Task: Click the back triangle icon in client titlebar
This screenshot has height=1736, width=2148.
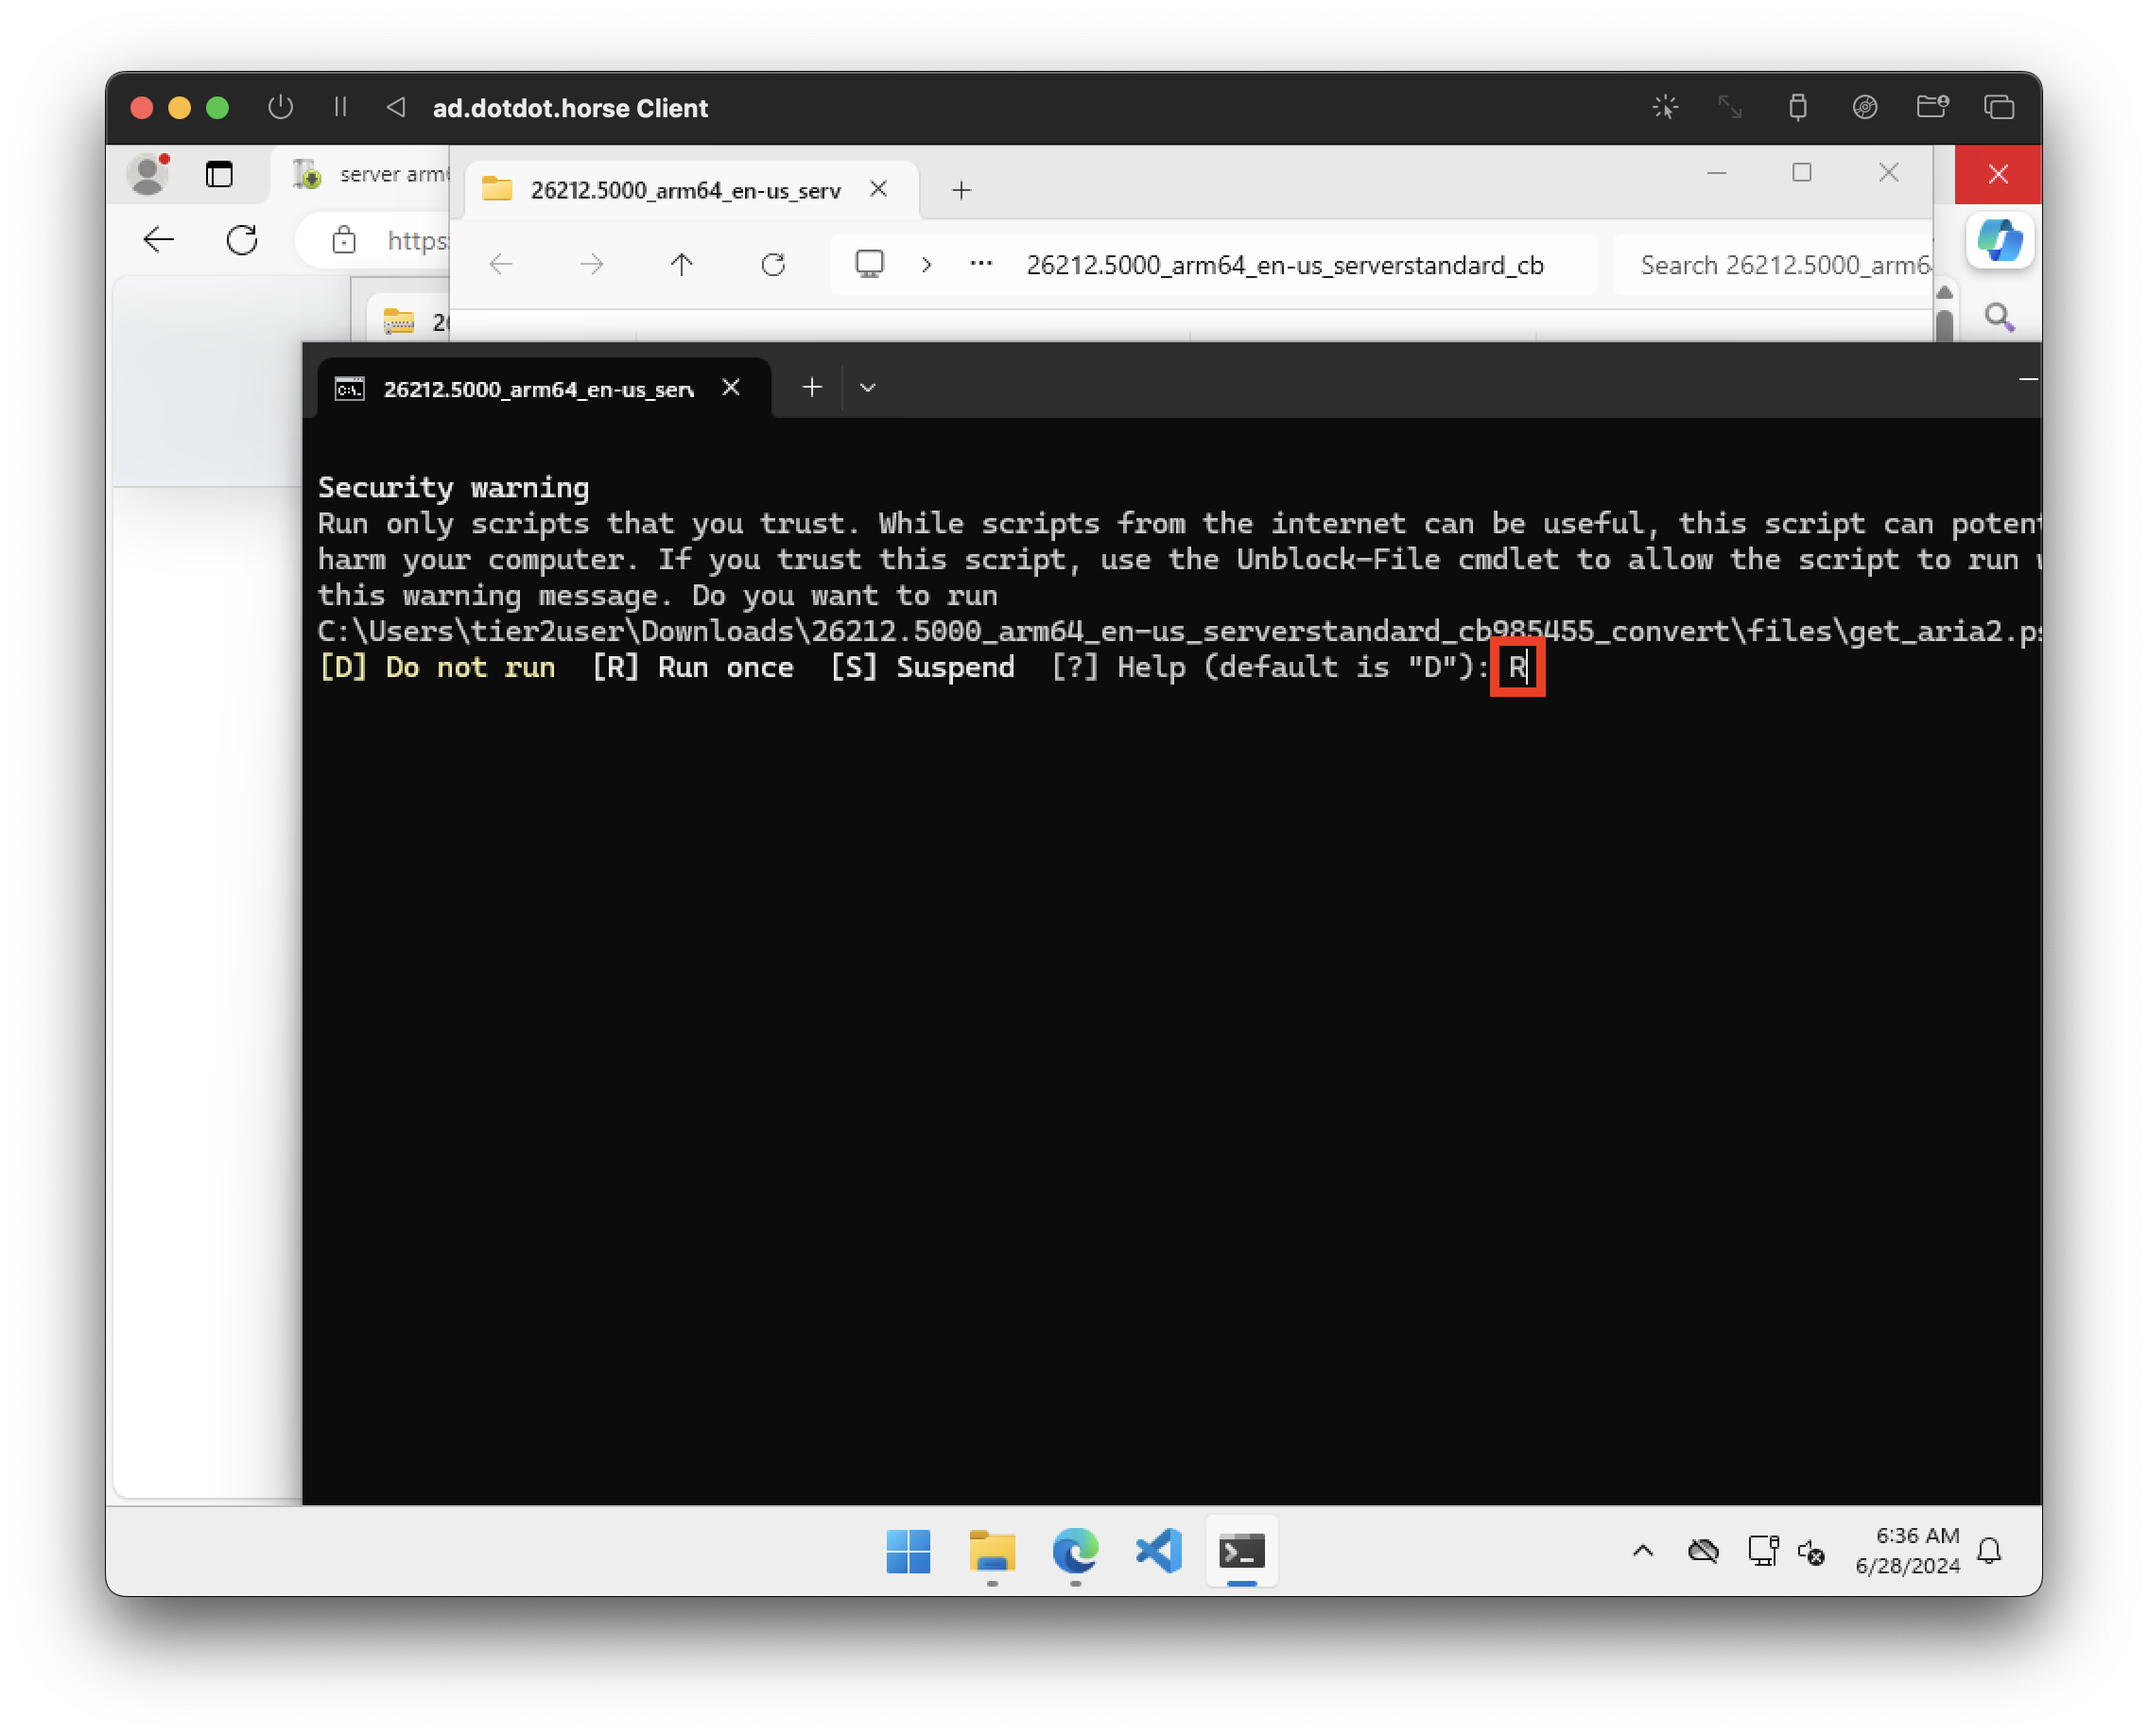Action: 396,107
